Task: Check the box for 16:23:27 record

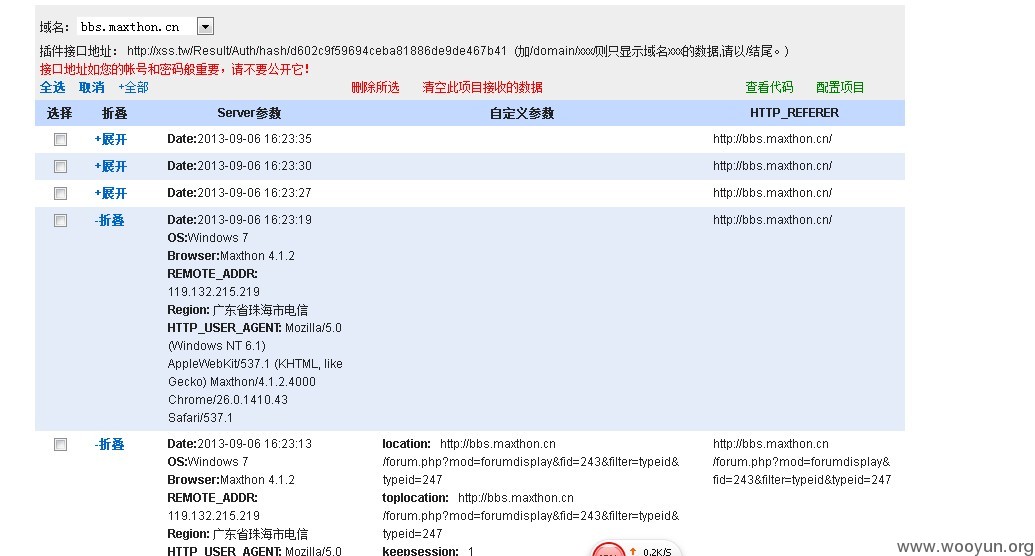Action: point(61,193)
